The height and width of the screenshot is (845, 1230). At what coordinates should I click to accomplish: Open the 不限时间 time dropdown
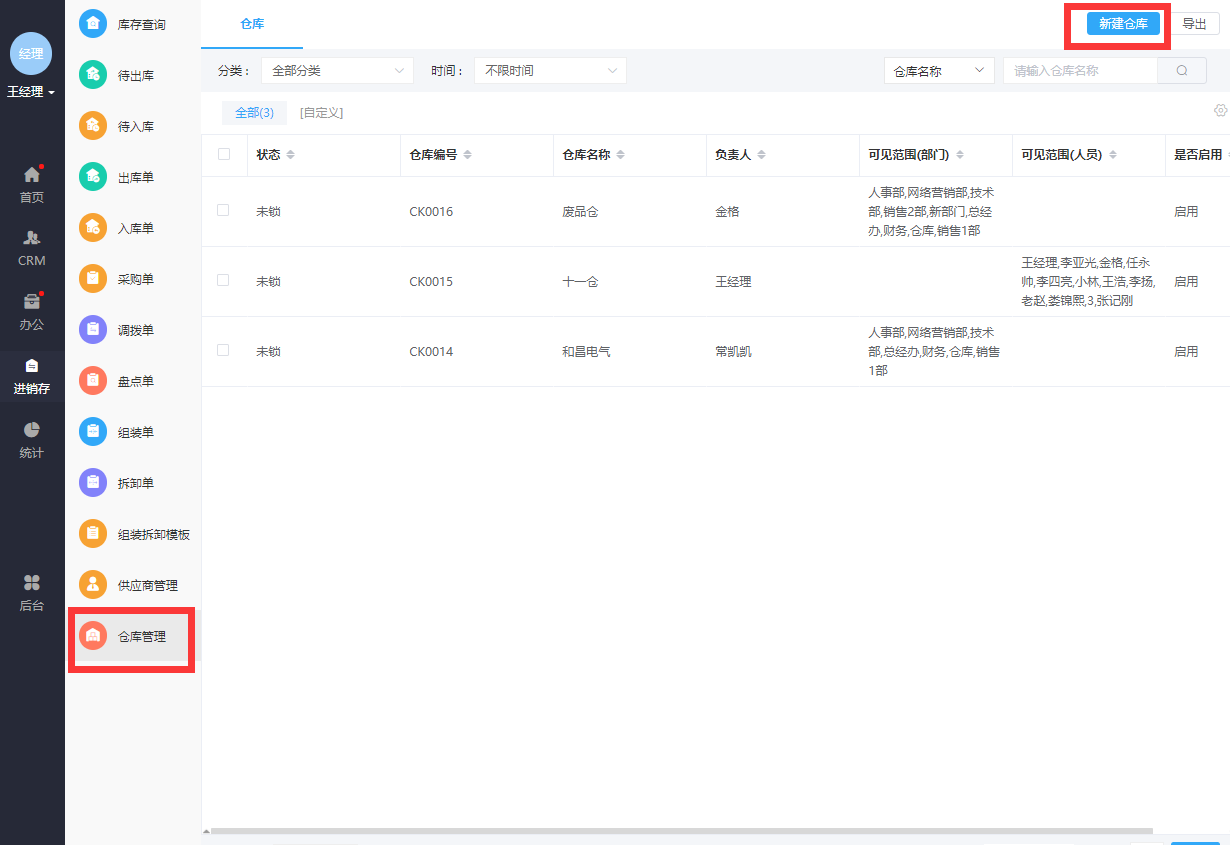pyautogui.click(x=550, y=70)
